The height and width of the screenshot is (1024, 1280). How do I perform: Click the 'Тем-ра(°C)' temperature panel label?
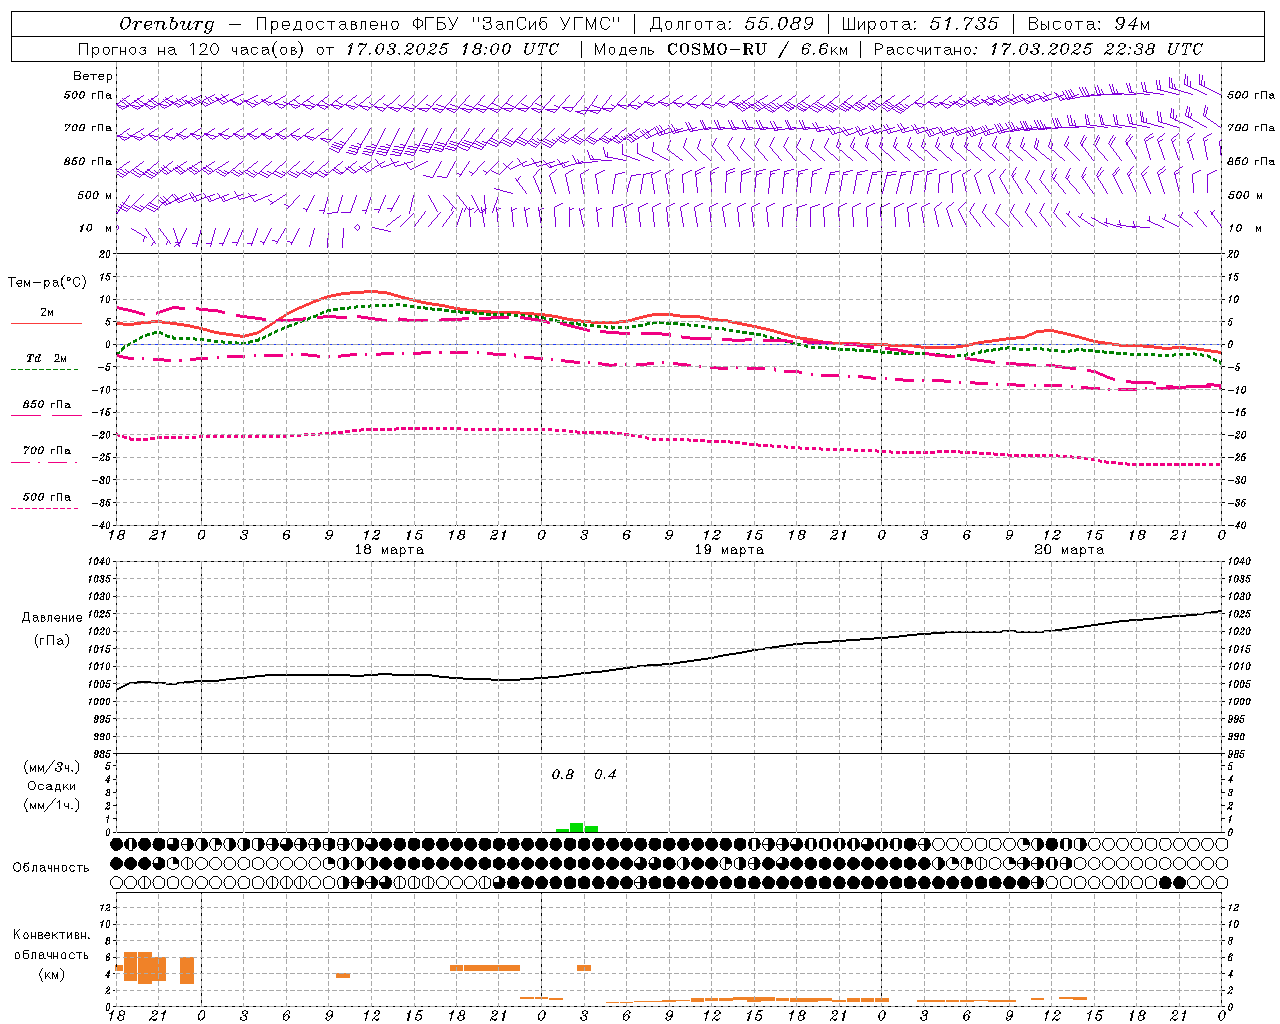tap(47, 283)
